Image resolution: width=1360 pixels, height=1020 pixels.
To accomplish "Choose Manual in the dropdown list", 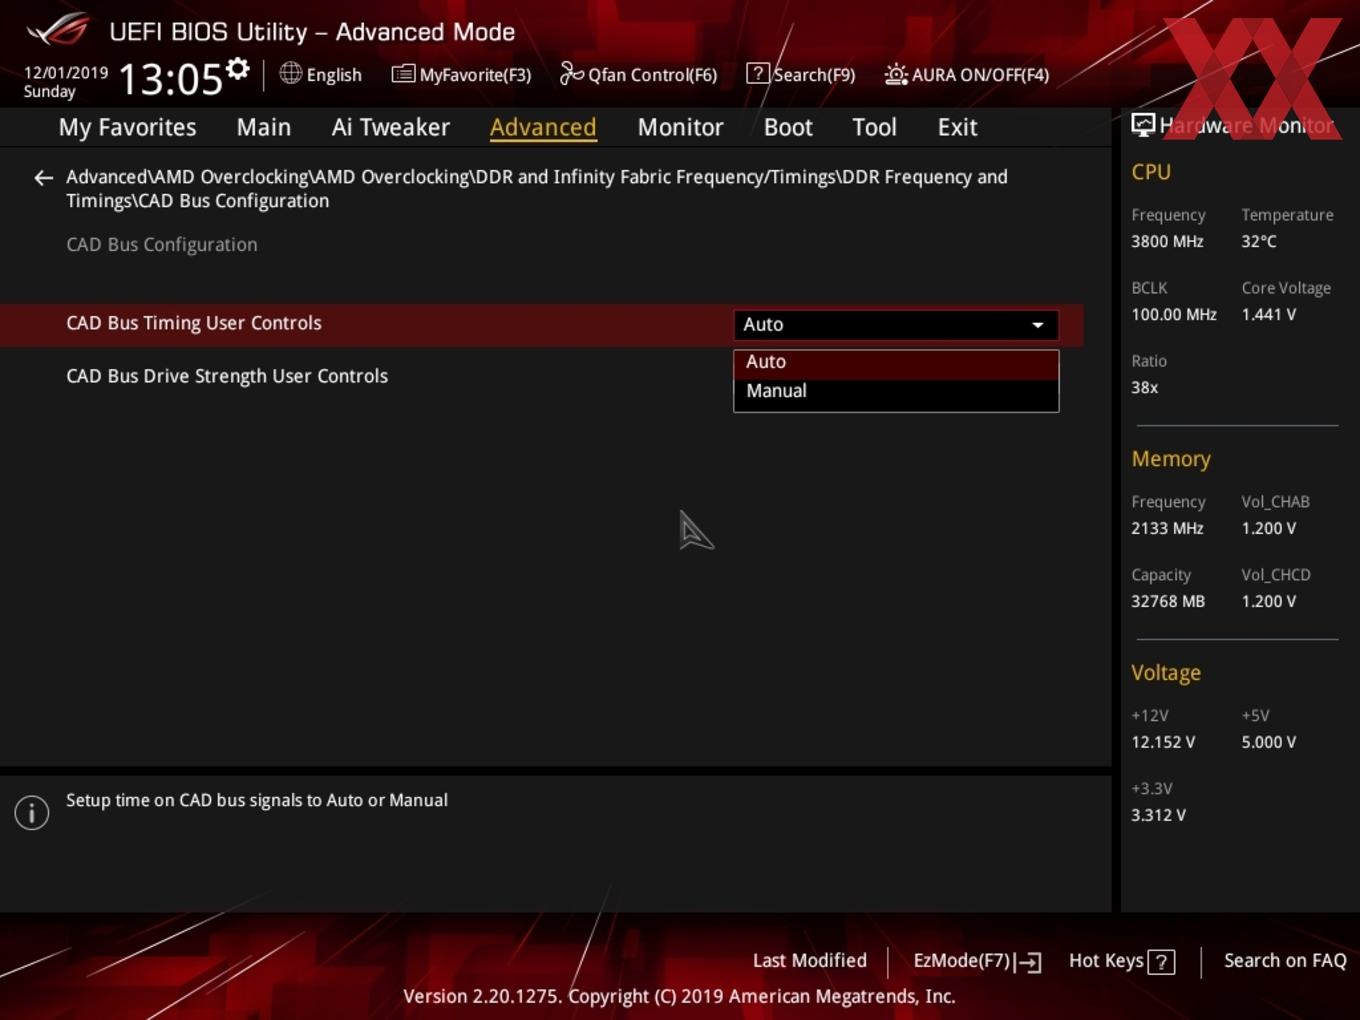I will click(896, 391).
